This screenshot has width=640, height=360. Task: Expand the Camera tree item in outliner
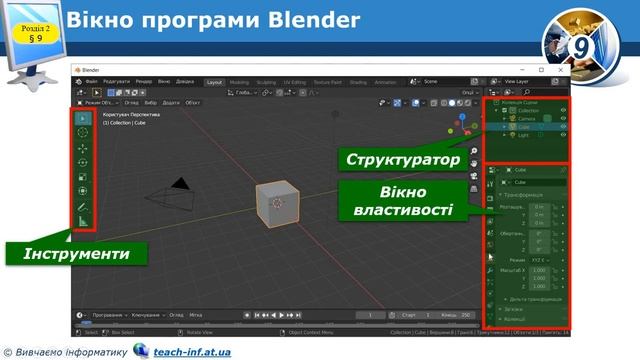click(504, 119)
